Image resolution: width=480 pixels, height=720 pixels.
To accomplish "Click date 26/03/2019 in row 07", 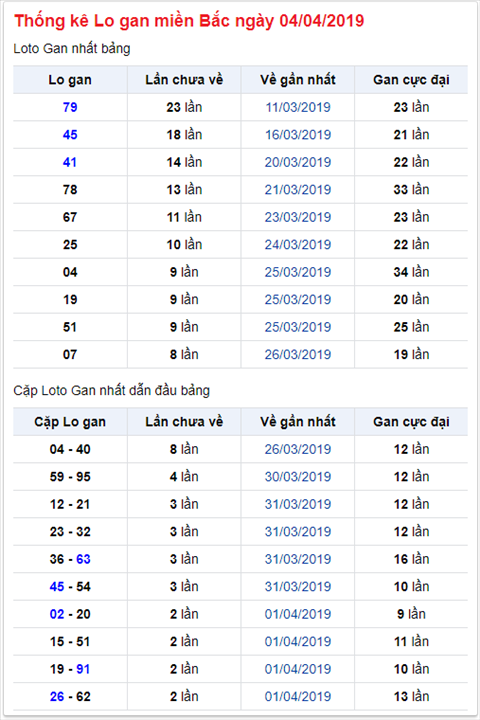I will pyautogui.click(x=298, y=354).
